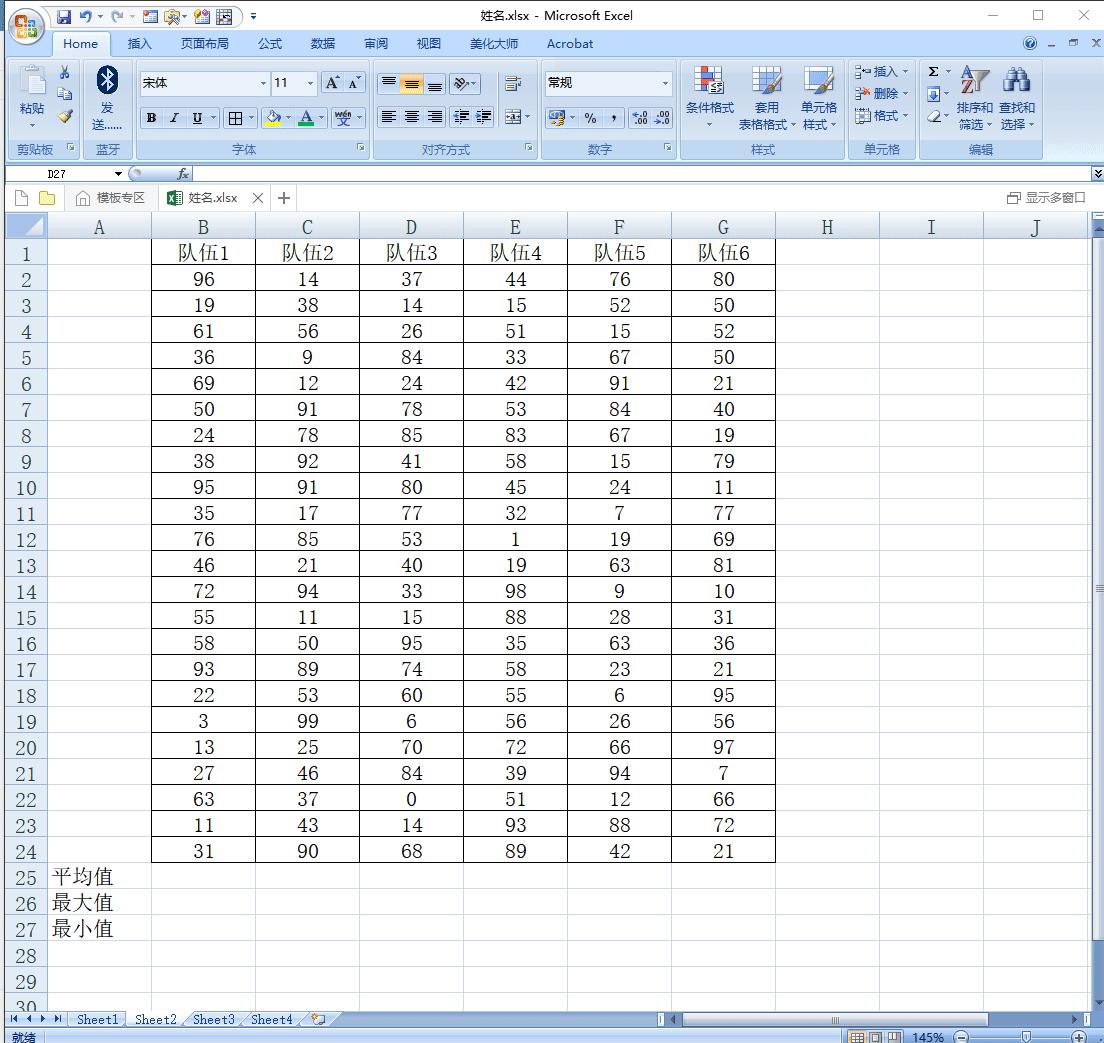Image resolution: width=1104 pixels, height=1043 pixels.
Task: Switch to the 公式 (Formulas) ribbon tab
Action: 269,43
